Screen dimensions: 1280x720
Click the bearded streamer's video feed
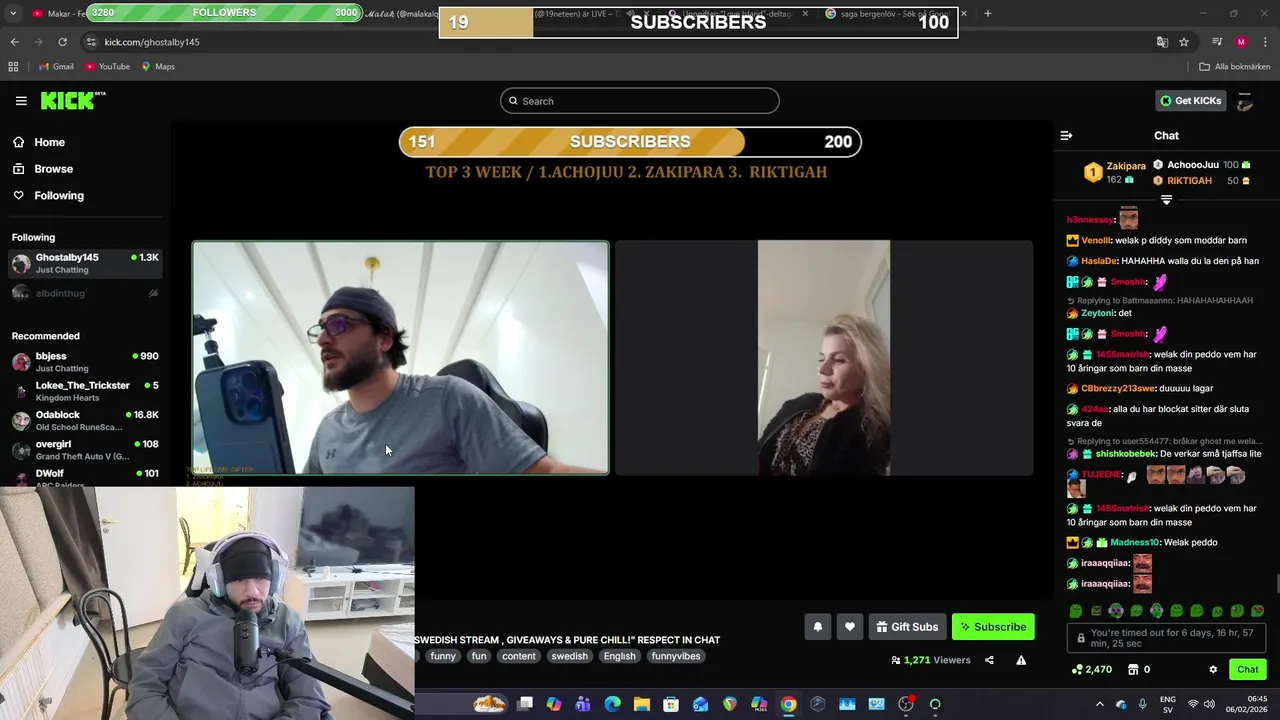coord(400,357)
